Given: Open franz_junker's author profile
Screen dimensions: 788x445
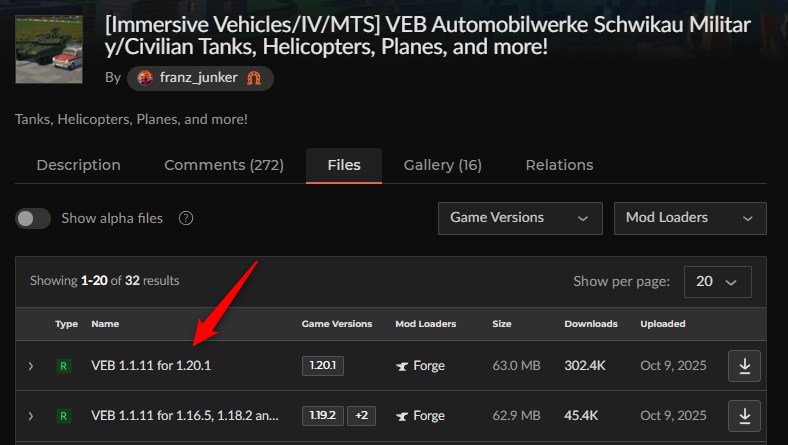Looking at the screenshot, I should tap(199, 77).
